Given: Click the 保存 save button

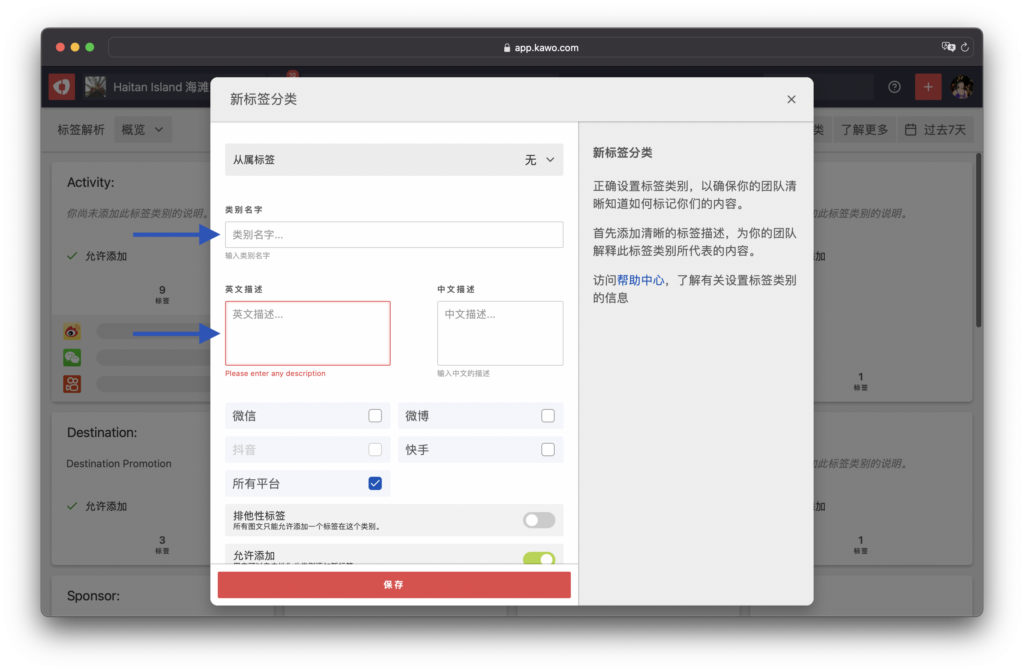Looking at the screenshot, I should coord(394,585).
